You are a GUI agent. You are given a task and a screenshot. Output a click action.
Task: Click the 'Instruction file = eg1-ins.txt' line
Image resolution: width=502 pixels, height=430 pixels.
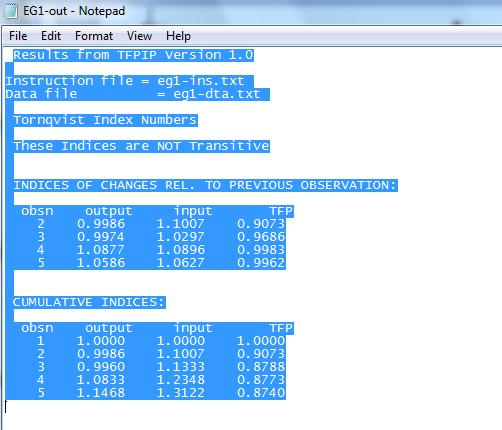coord(125,81)
